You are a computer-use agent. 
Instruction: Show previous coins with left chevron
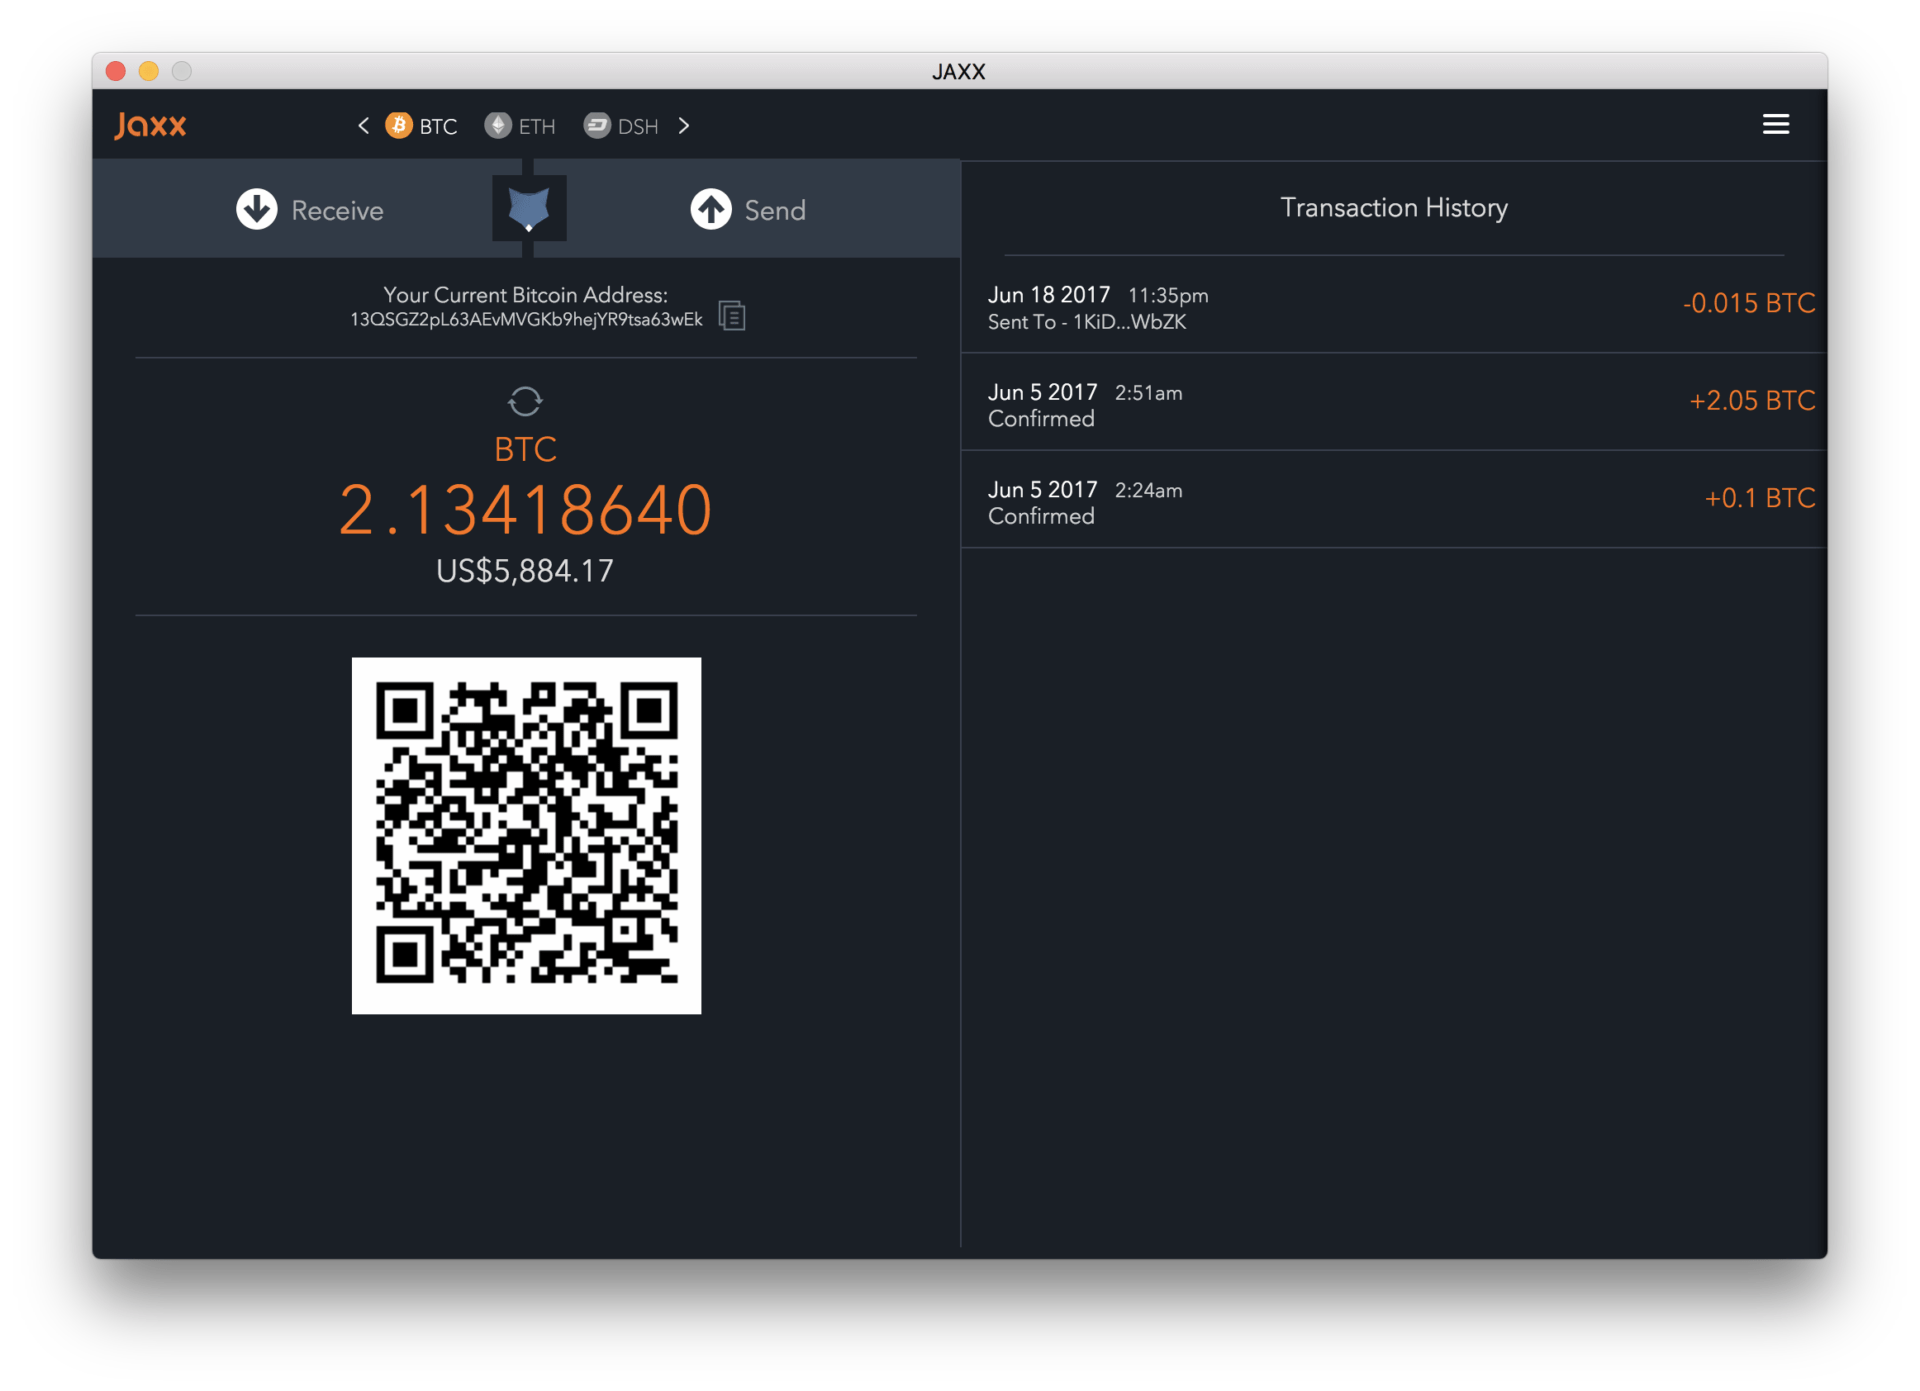click(x=363, y=126)
